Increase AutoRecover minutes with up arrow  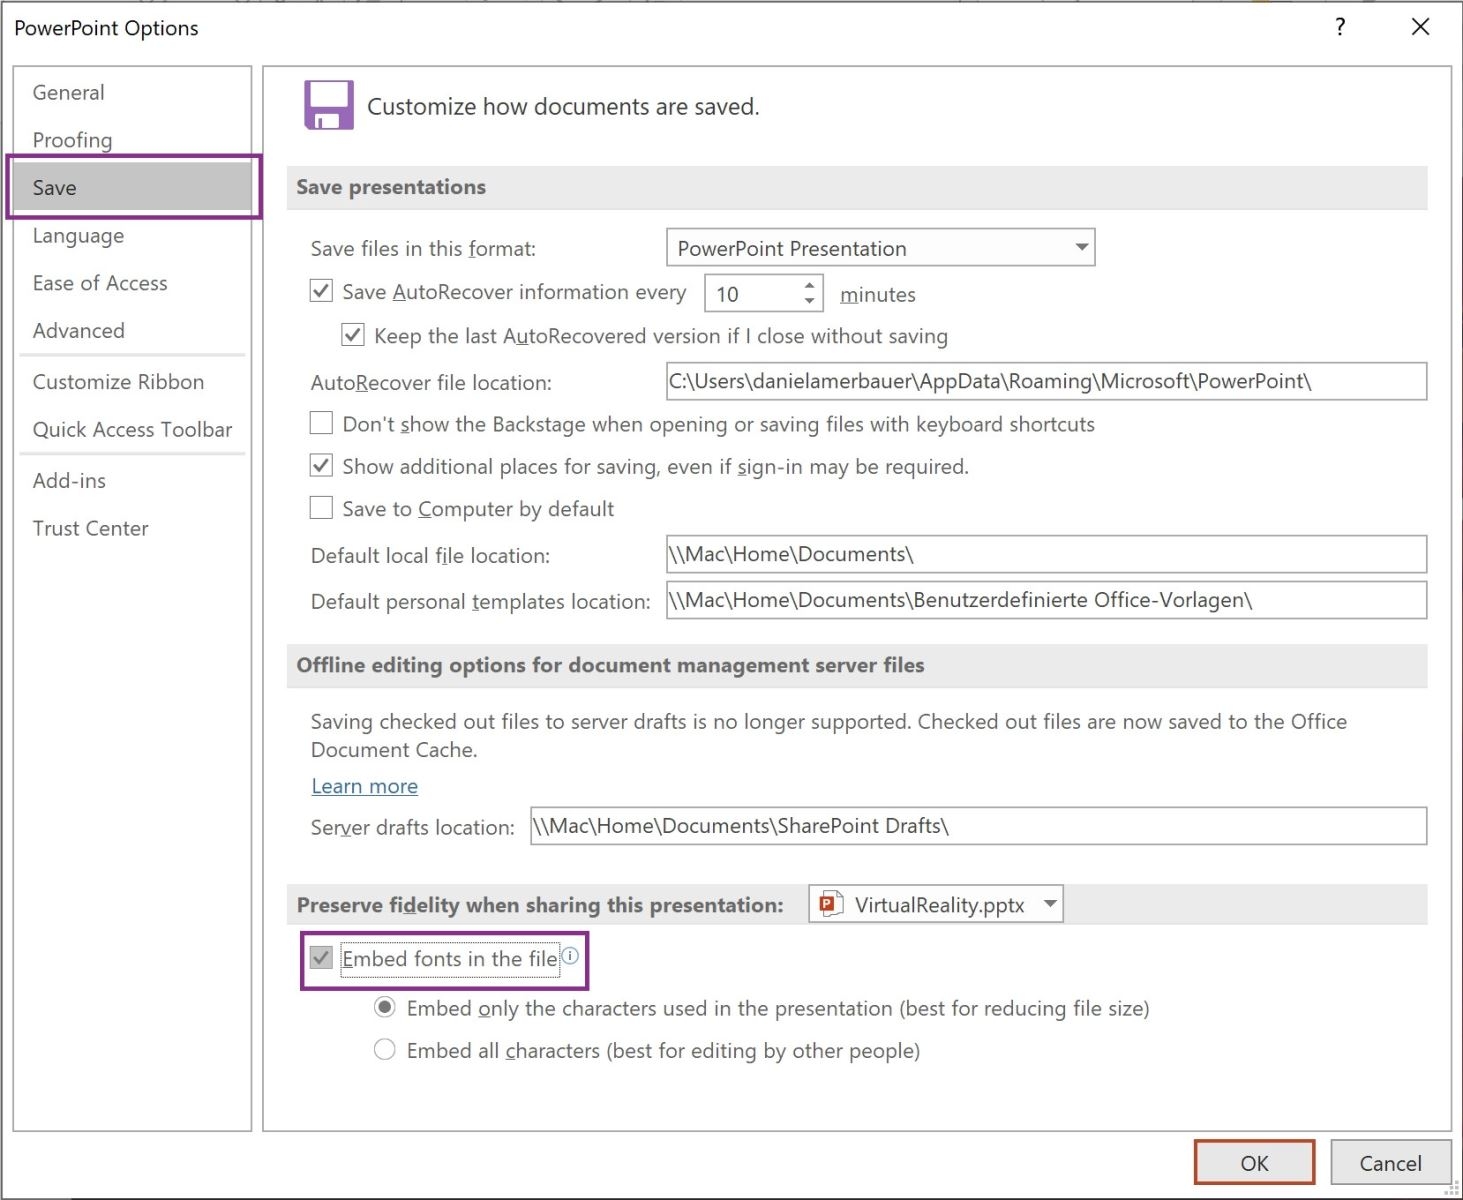click(809, 286)
